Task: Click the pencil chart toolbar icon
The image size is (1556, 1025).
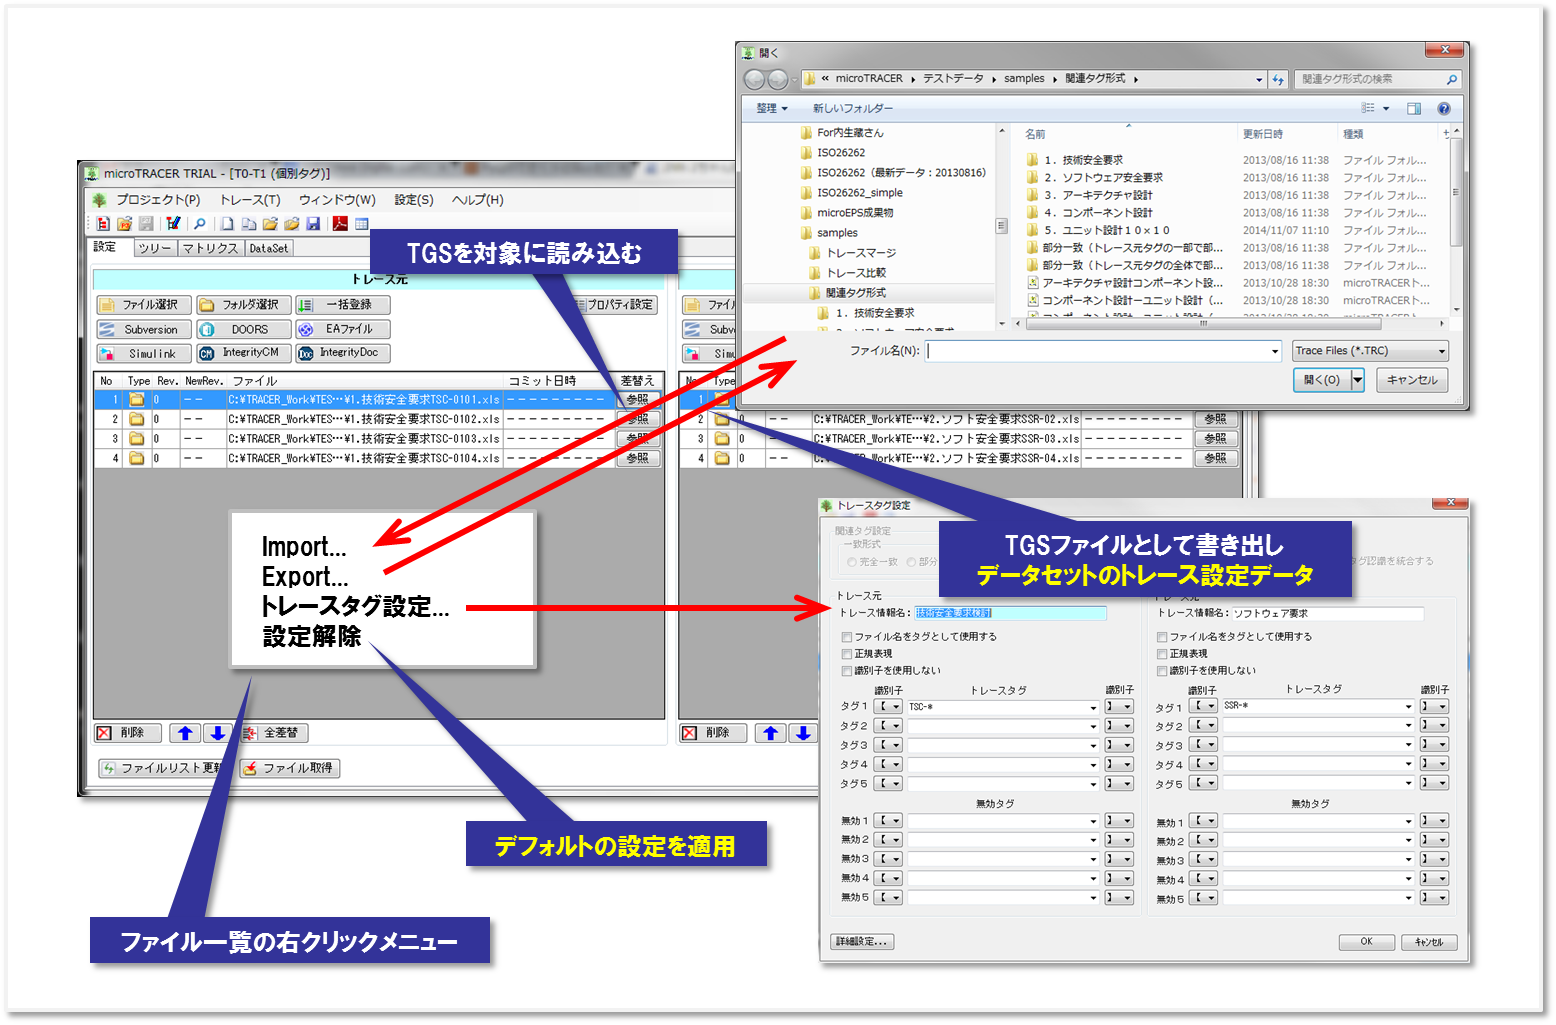Action: pos(173,224)
